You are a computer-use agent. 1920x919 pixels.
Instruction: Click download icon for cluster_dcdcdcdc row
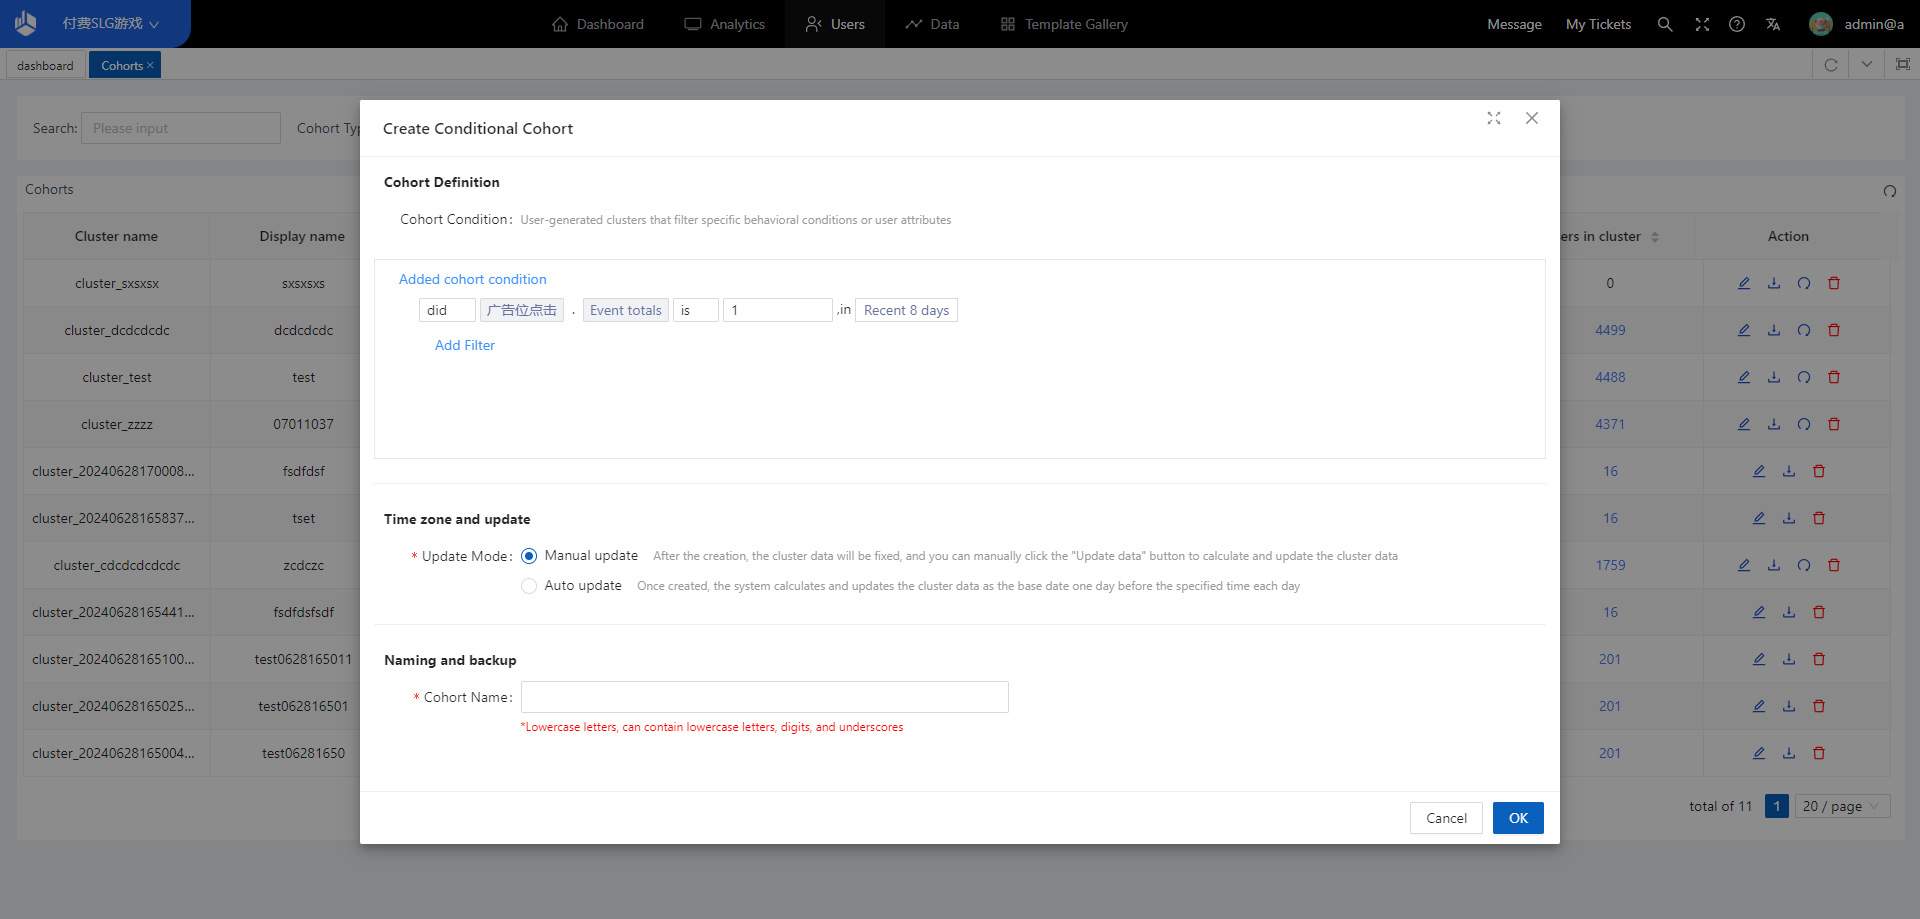1774,330
